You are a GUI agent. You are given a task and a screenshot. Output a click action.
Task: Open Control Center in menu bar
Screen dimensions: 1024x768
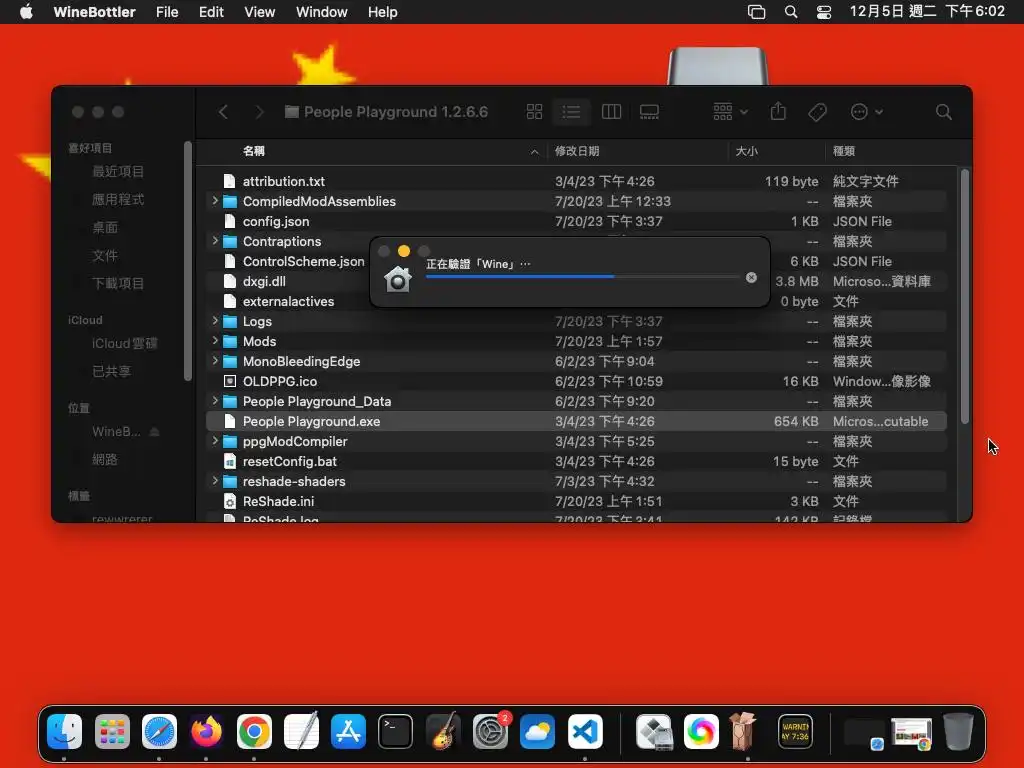coord(824,12)
